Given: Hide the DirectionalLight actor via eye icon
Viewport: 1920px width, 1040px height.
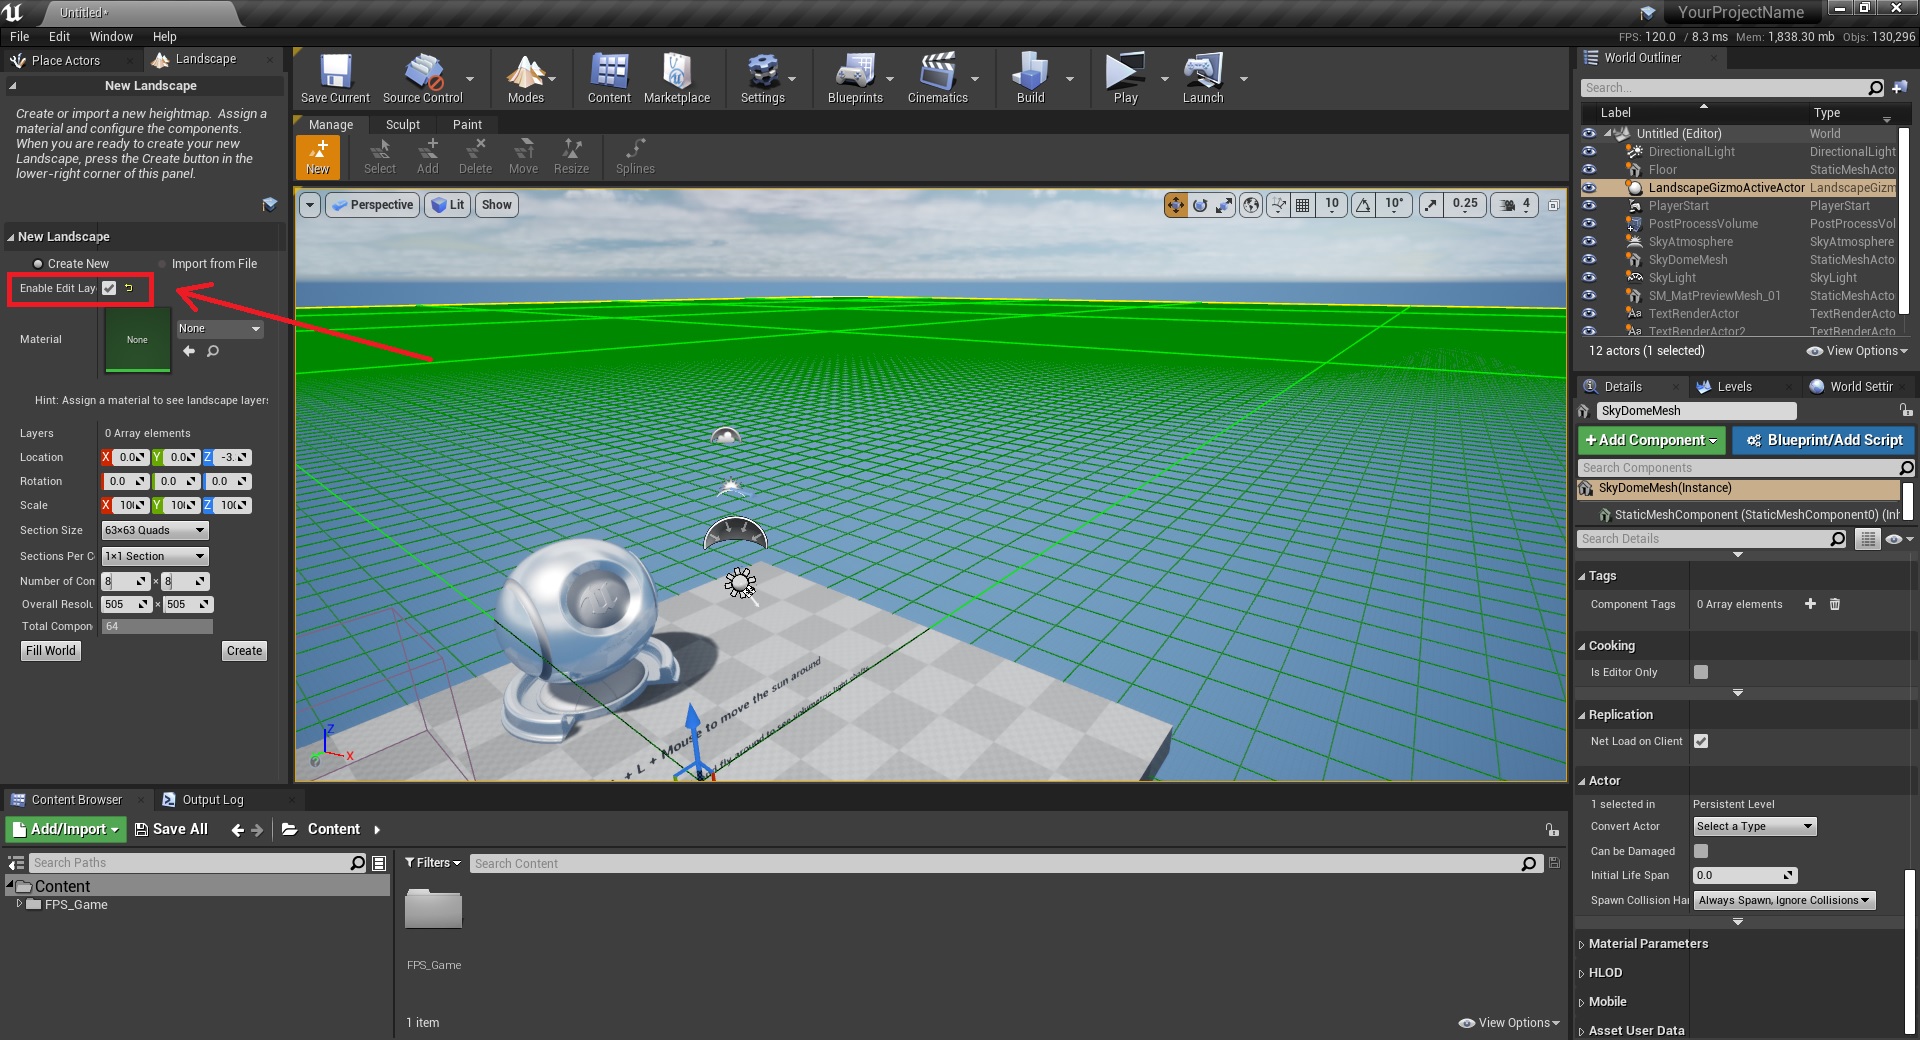Looking at the screenshot, I should click(x=1589, y=152).
